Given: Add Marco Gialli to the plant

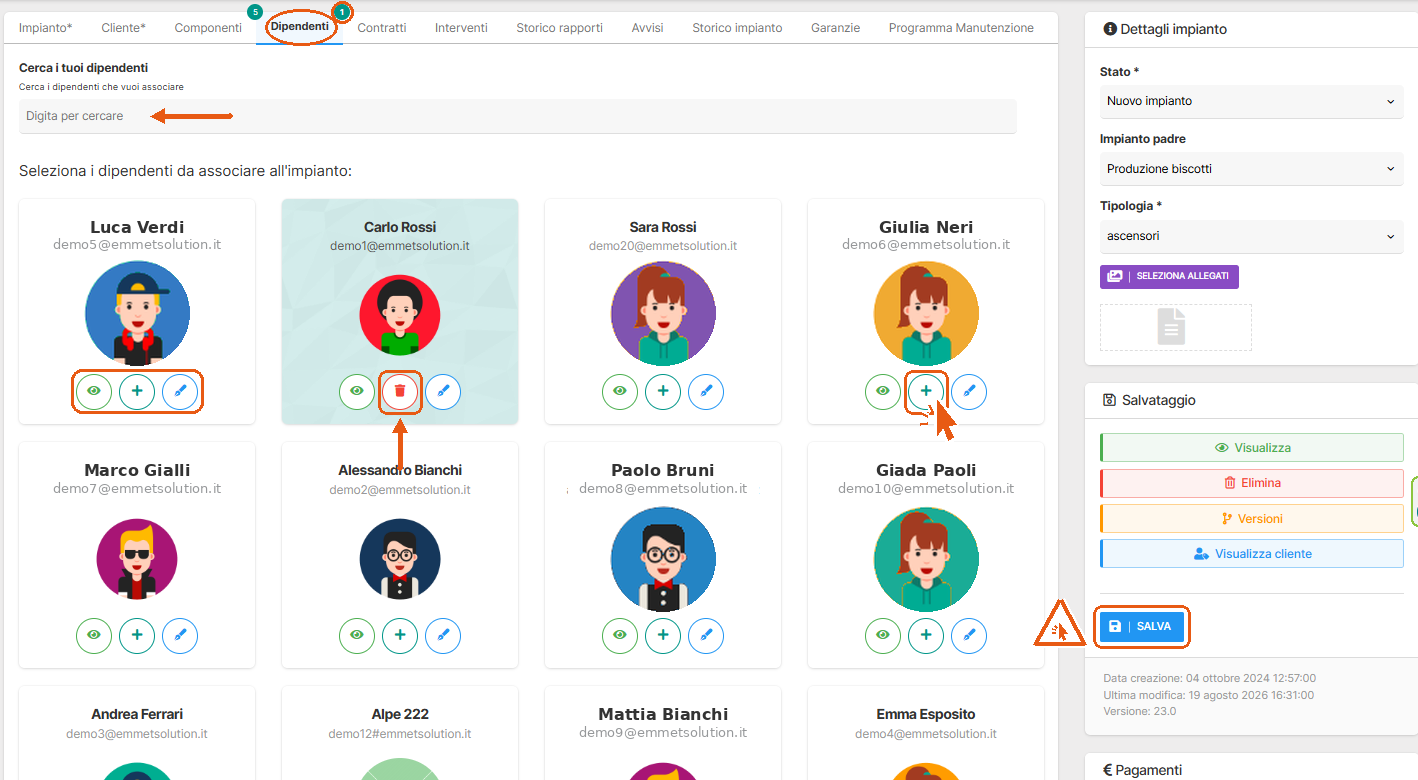Looking at the screenshot, I should [137, 635].
